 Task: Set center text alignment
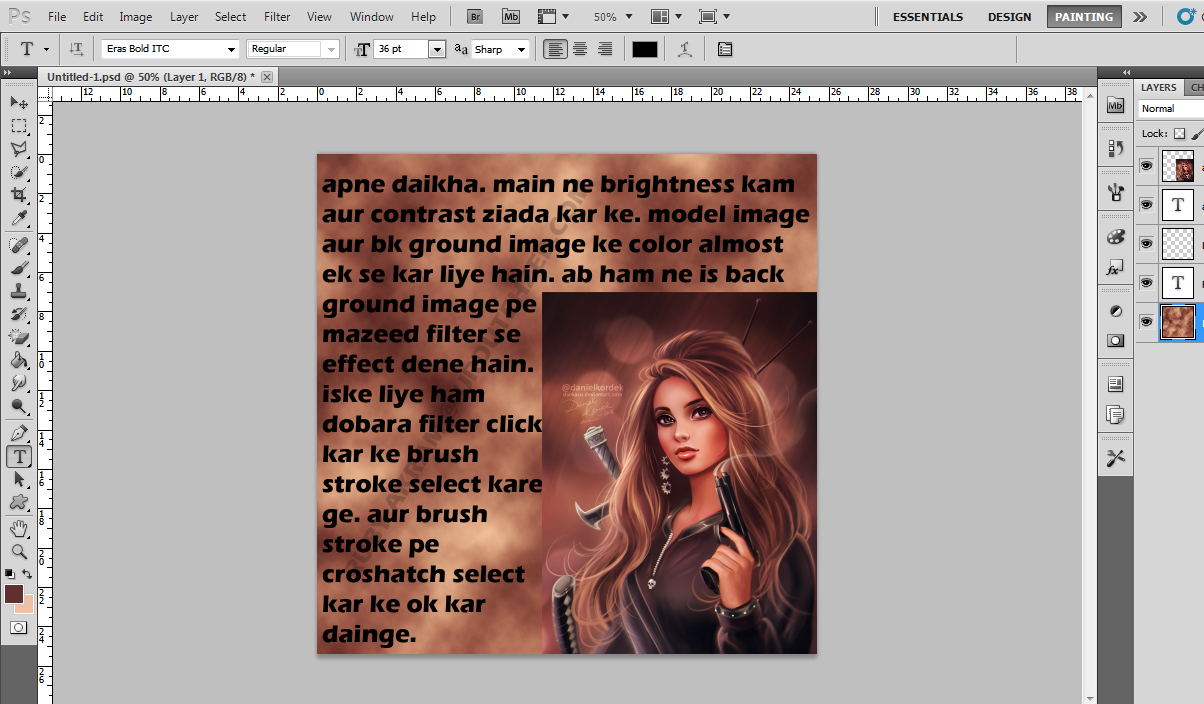(x=580, y=49)
